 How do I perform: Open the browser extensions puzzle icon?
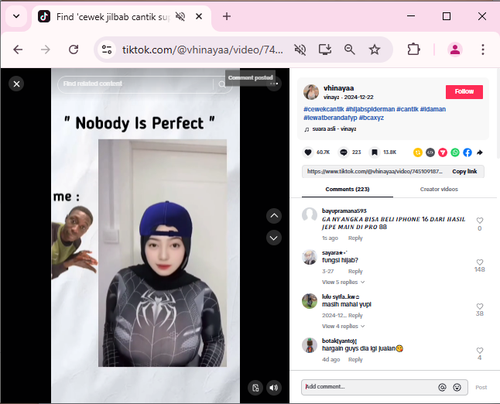click(x=414, y=50)
